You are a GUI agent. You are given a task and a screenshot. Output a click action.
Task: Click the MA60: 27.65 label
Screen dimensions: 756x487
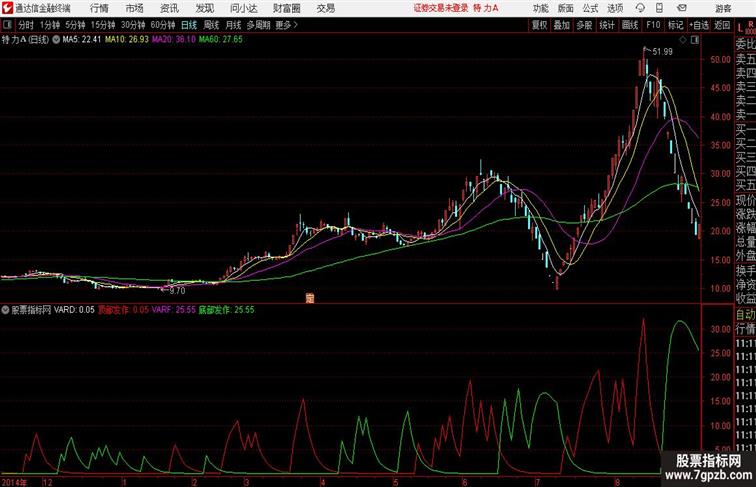pyautogui.click(x=221, y=40)
